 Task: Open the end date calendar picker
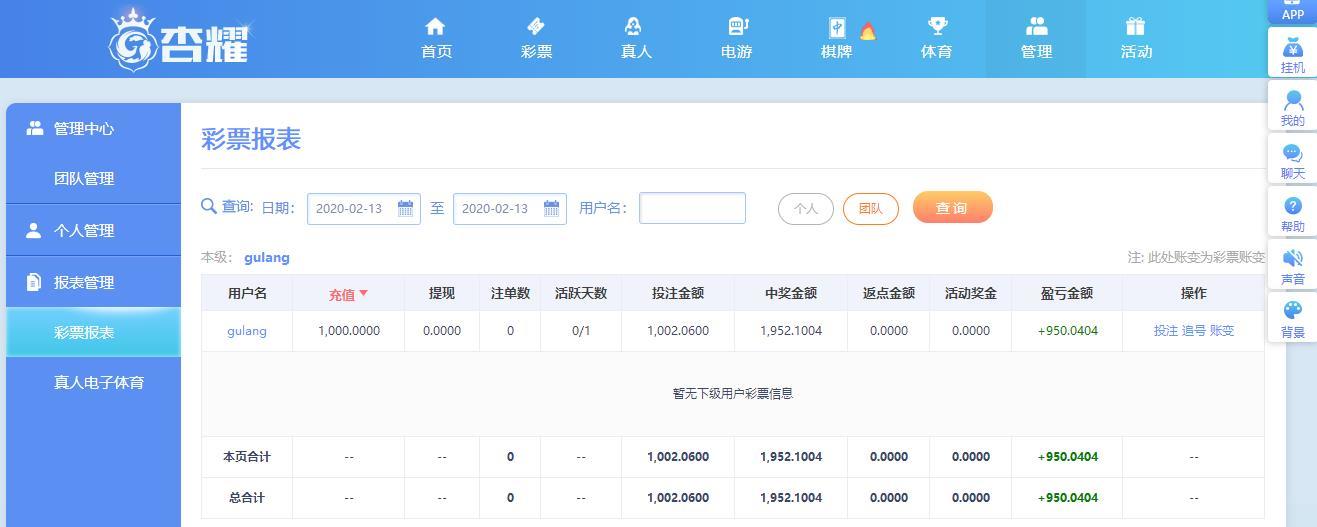[x=551, y=208]
